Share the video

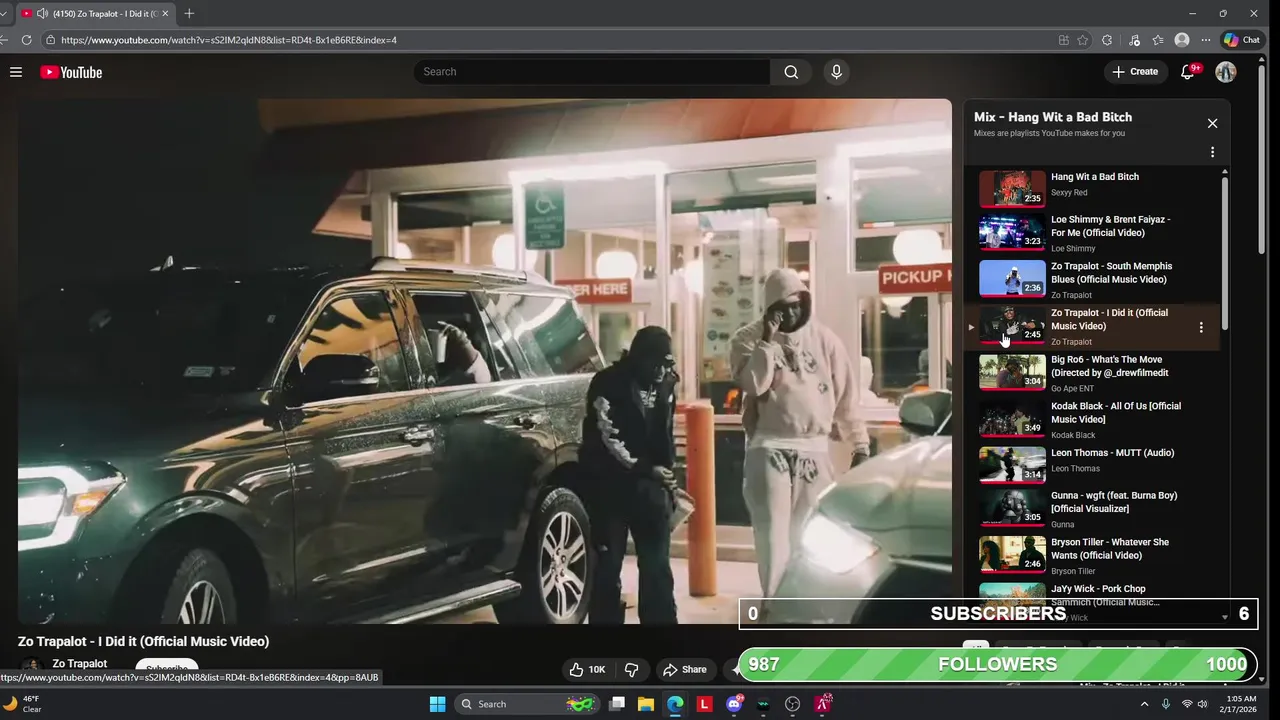[685, 669]
